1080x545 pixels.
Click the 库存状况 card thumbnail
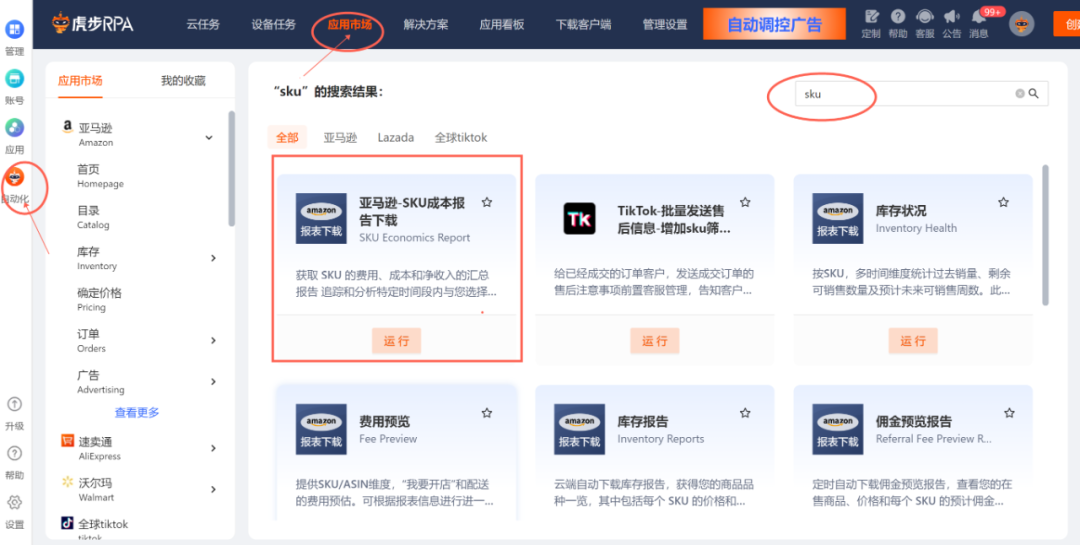838,218
